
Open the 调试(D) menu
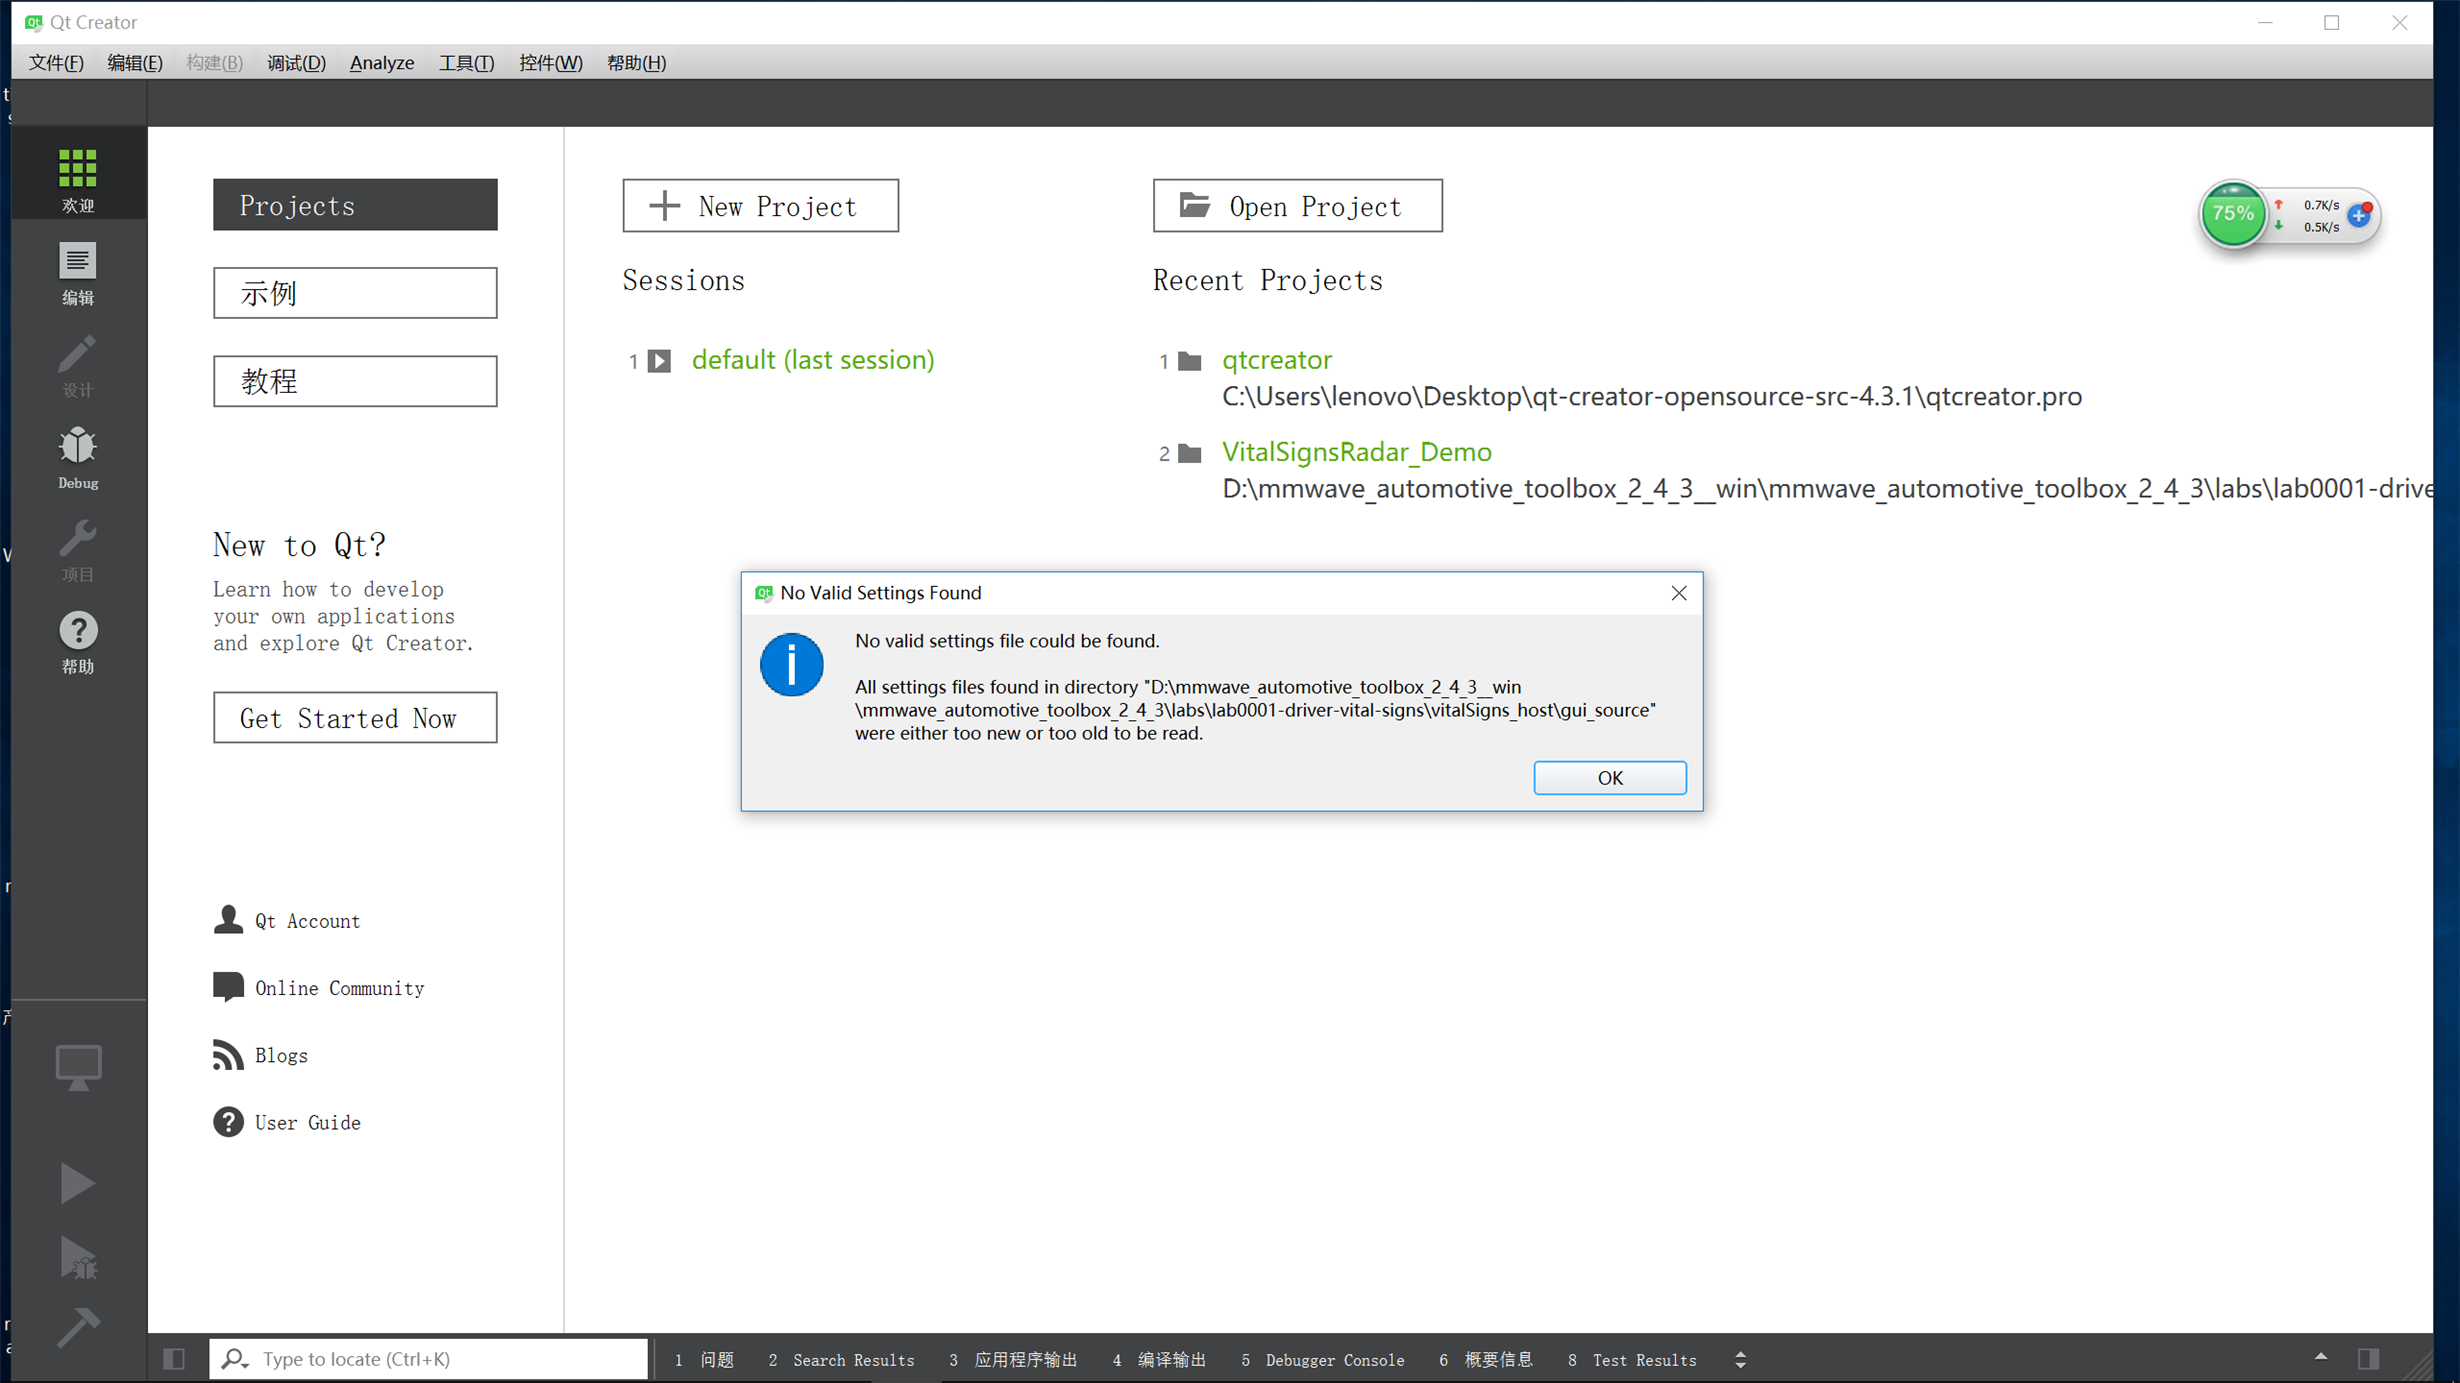(x=296, y=62)
